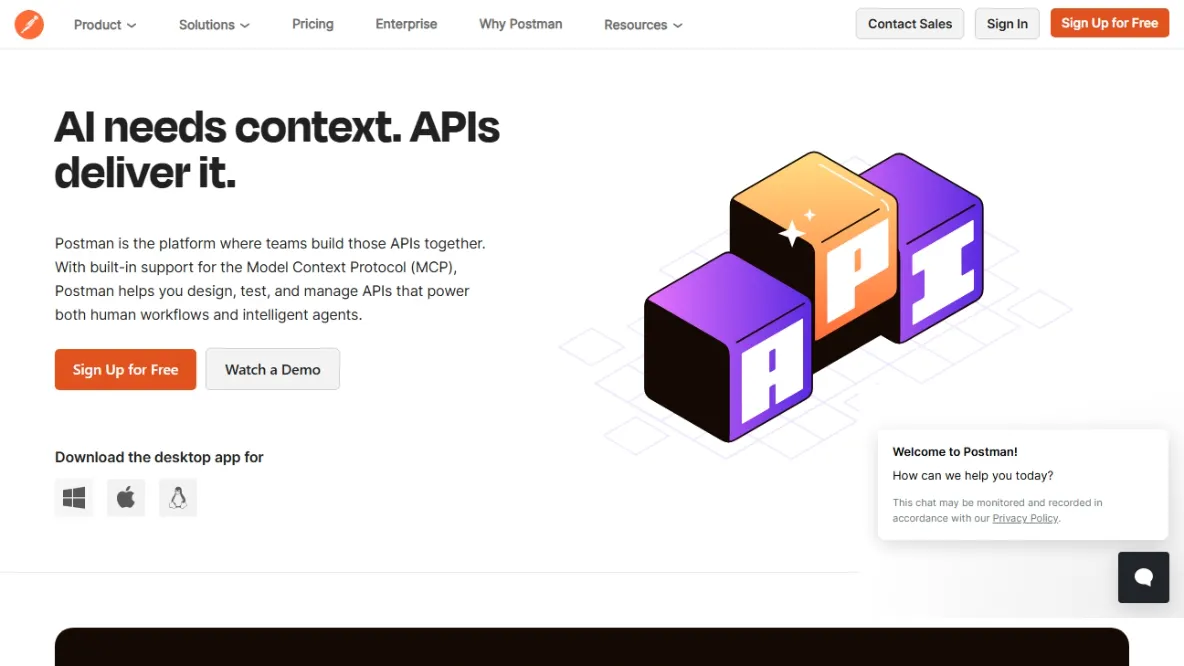Viewport: 1184px width, 666px height.
Task: Open the Solutions dropdown
Action: (213, 24)
